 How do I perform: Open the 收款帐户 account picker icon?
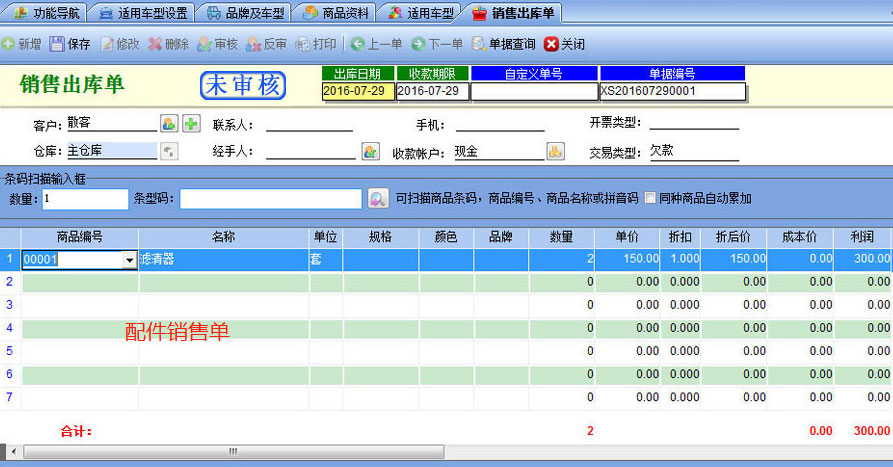tap(555, 151)
